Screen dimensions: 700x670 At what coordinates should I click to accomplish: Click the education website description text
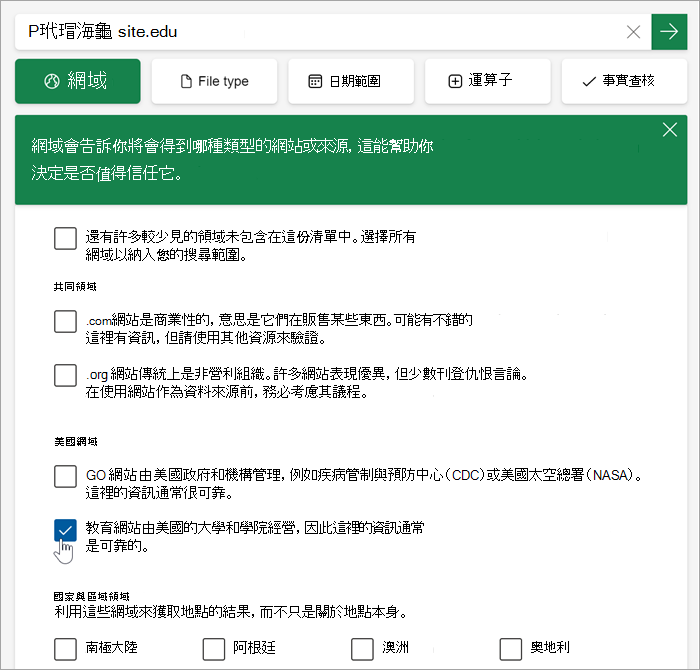coord(255,537)
